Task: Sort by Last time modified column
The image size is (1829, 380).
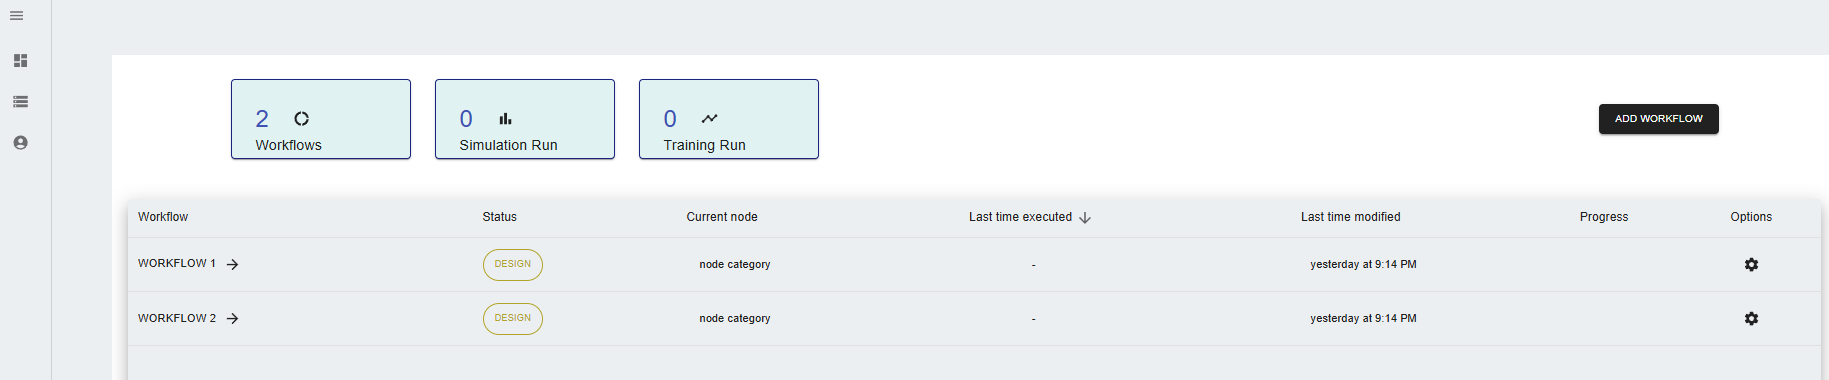Action: (1350, 217)
